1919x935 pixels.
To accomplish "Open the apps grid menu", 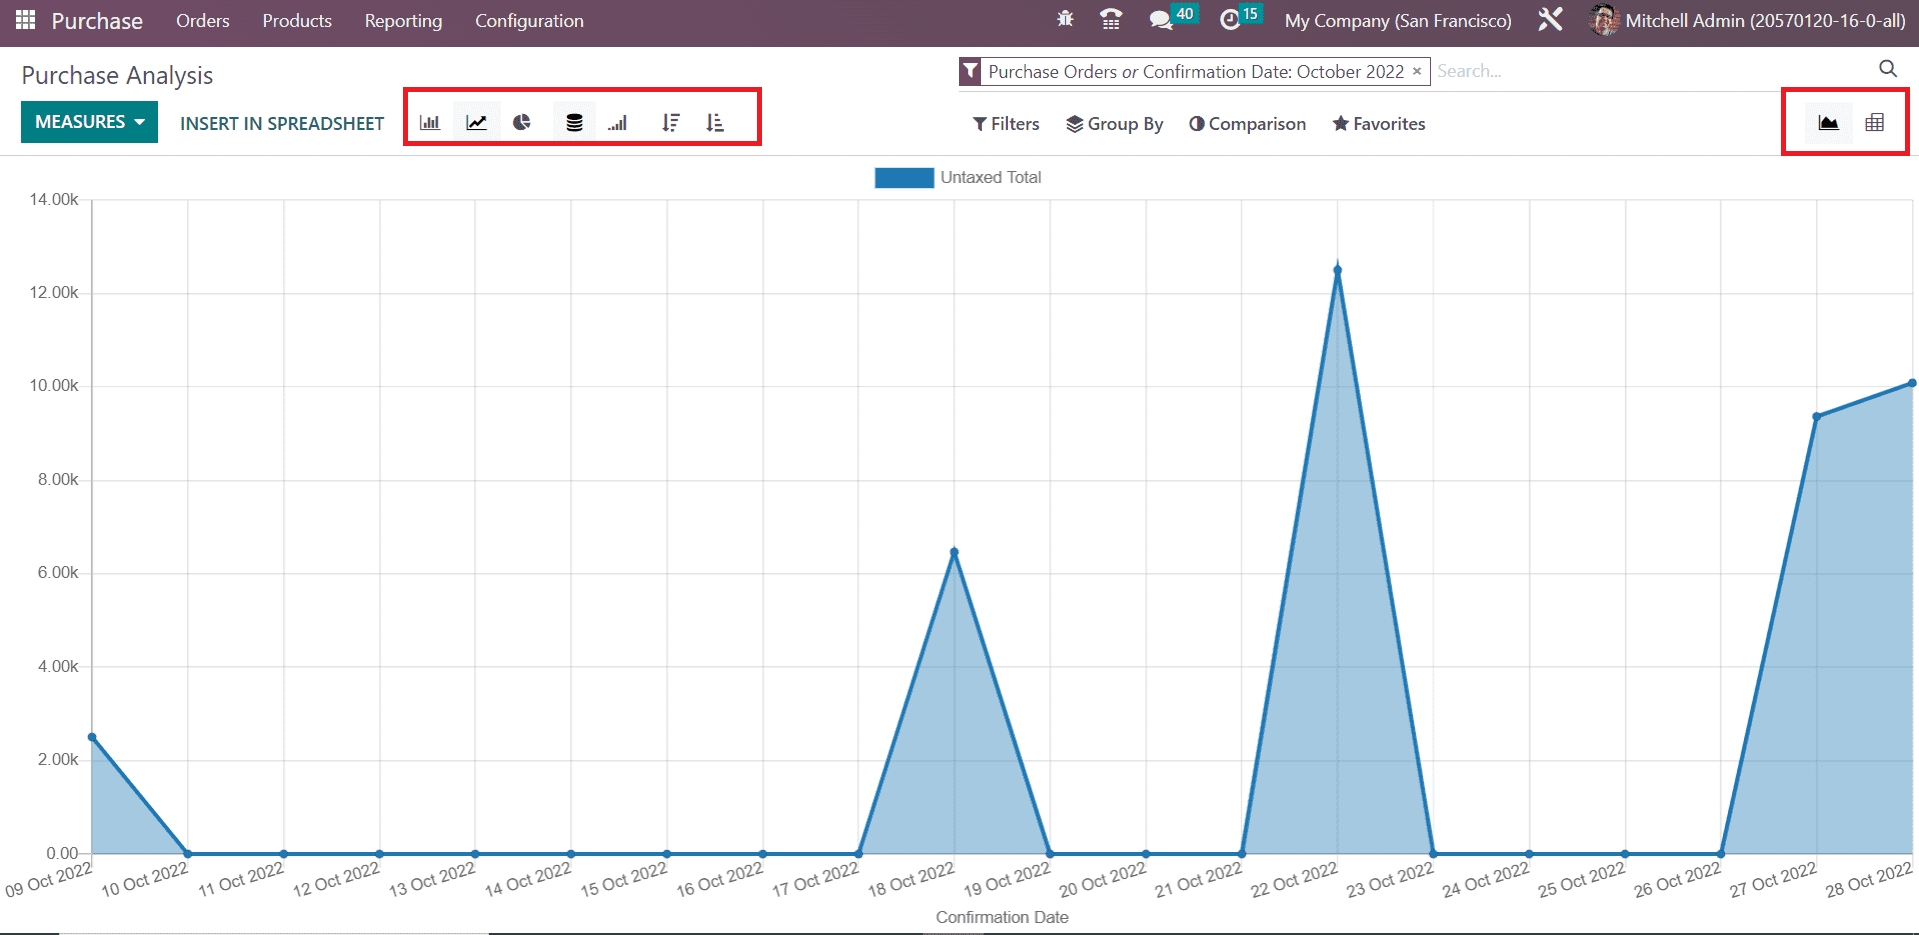I will 26,20.
